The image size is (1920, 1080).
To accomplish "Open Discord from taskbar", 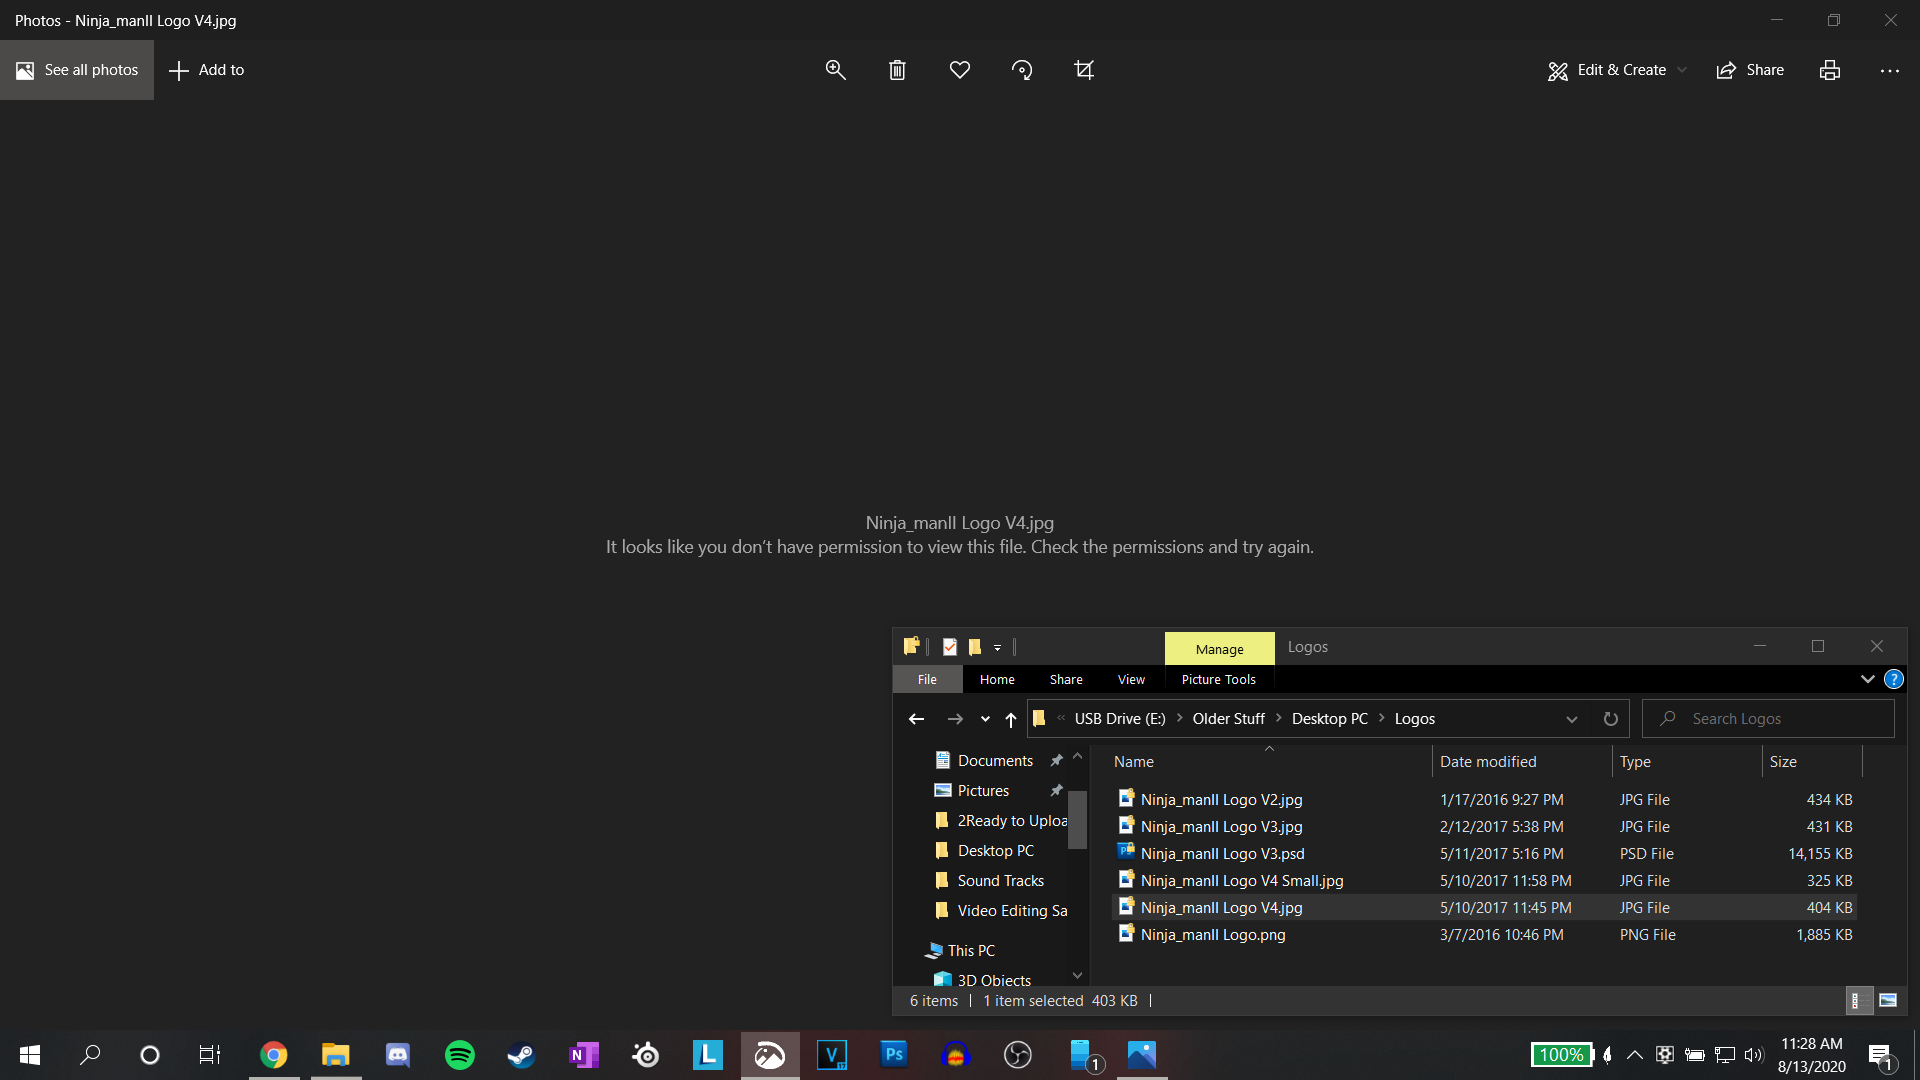I will click(x=398, y=1055).
